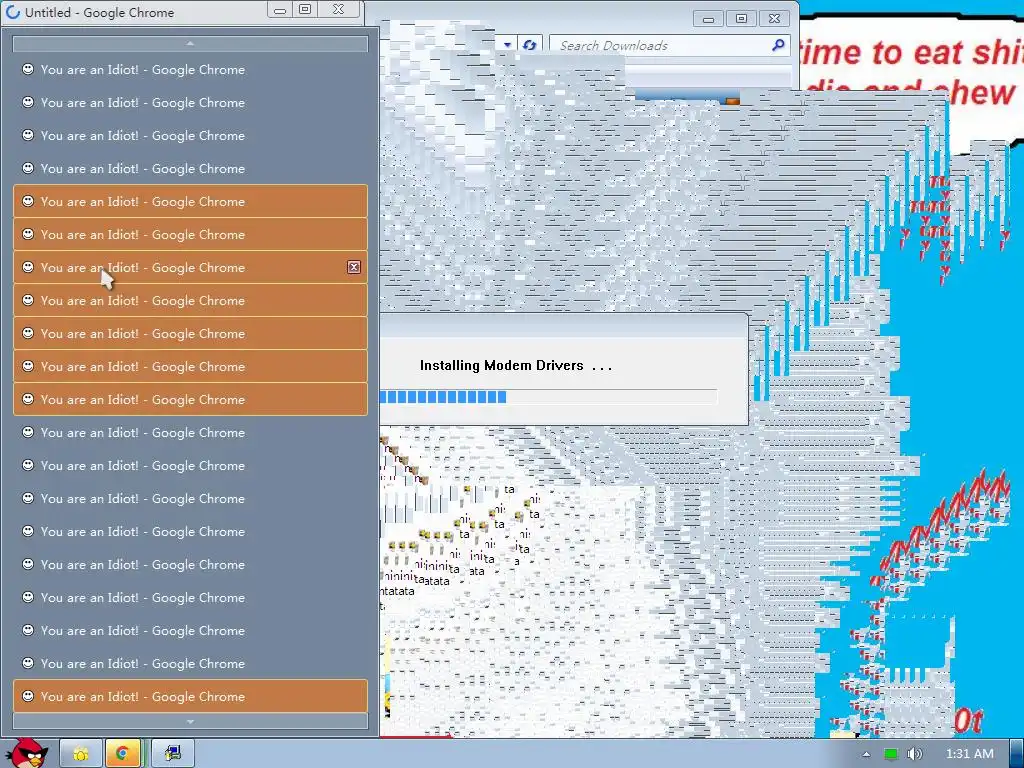Click up arrow above the window list
Viewport: 1024px width, 768px height.
coord(190,43)
